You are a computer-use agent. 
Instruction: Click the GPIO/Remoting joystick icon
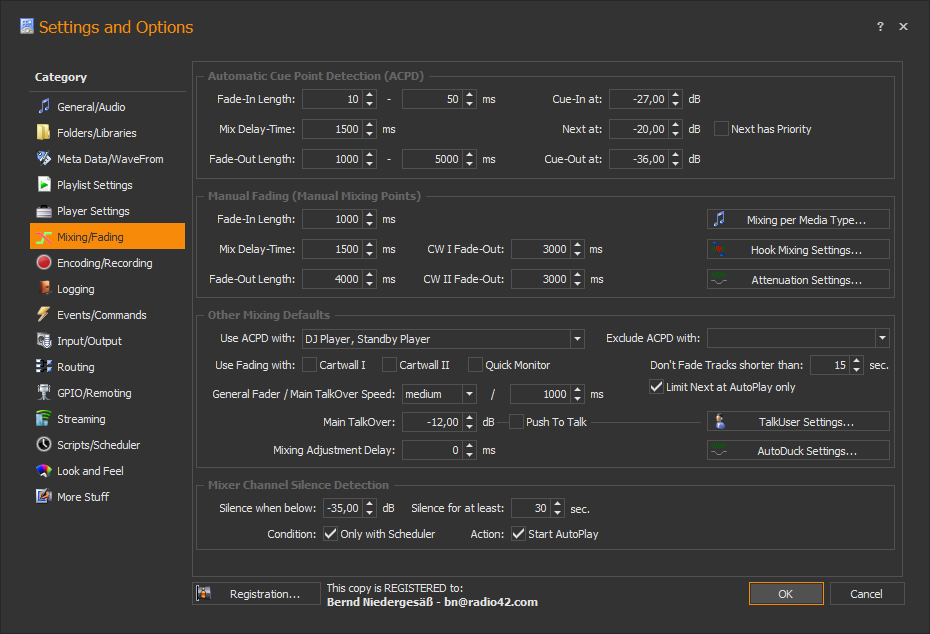44,393
